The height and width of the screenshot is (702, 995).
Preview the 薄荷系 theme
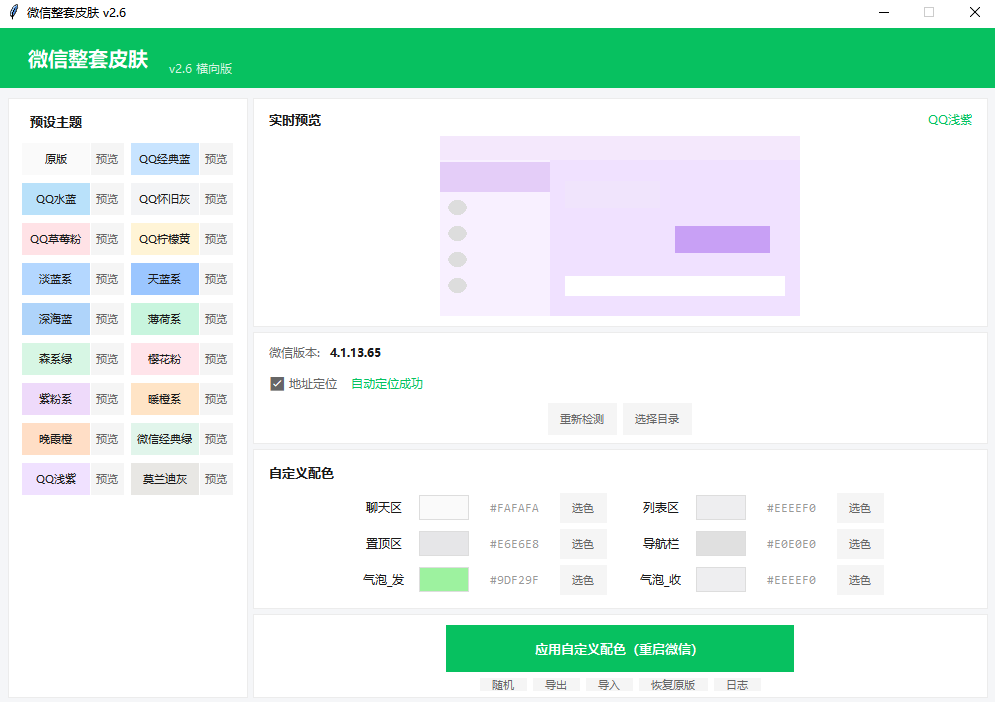[x=216, y=319]
